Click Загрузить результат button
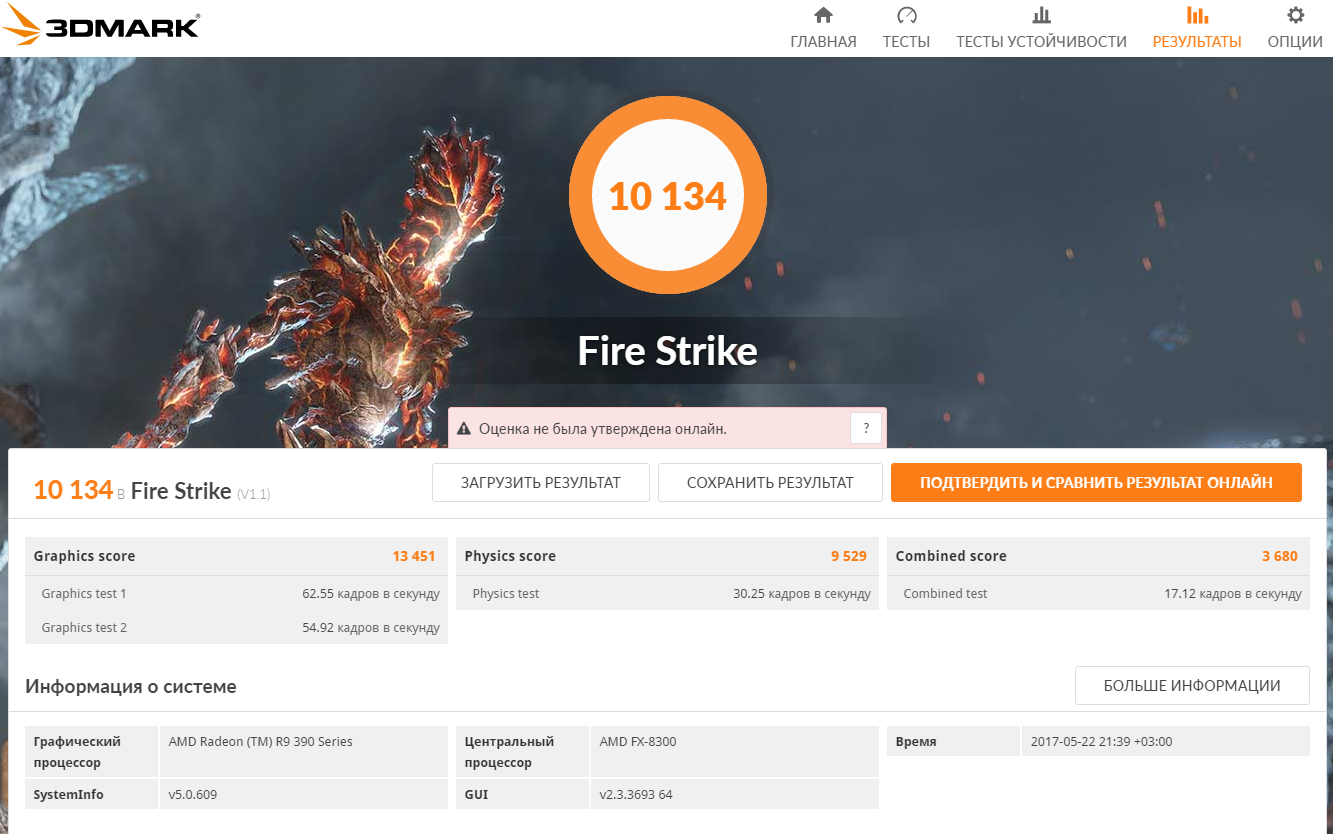1333x834 pixels. (541, 482)
